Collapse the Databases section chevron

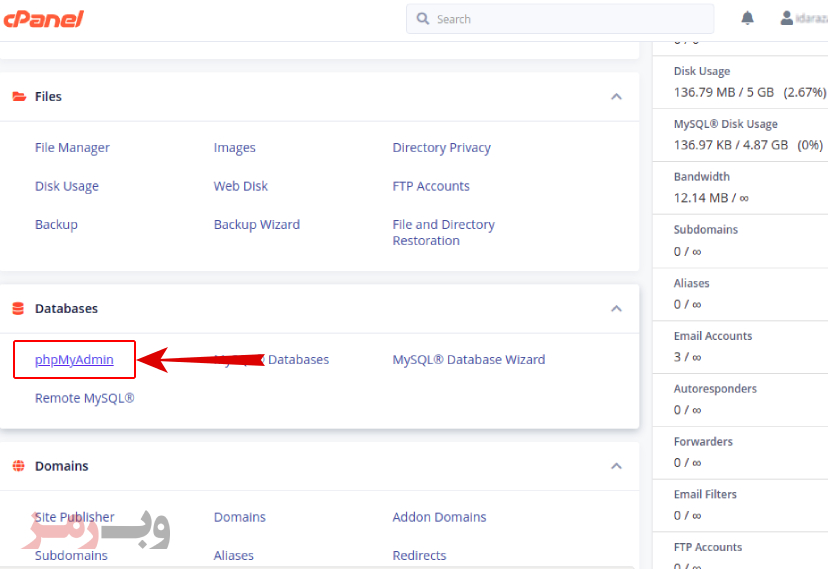616,309
